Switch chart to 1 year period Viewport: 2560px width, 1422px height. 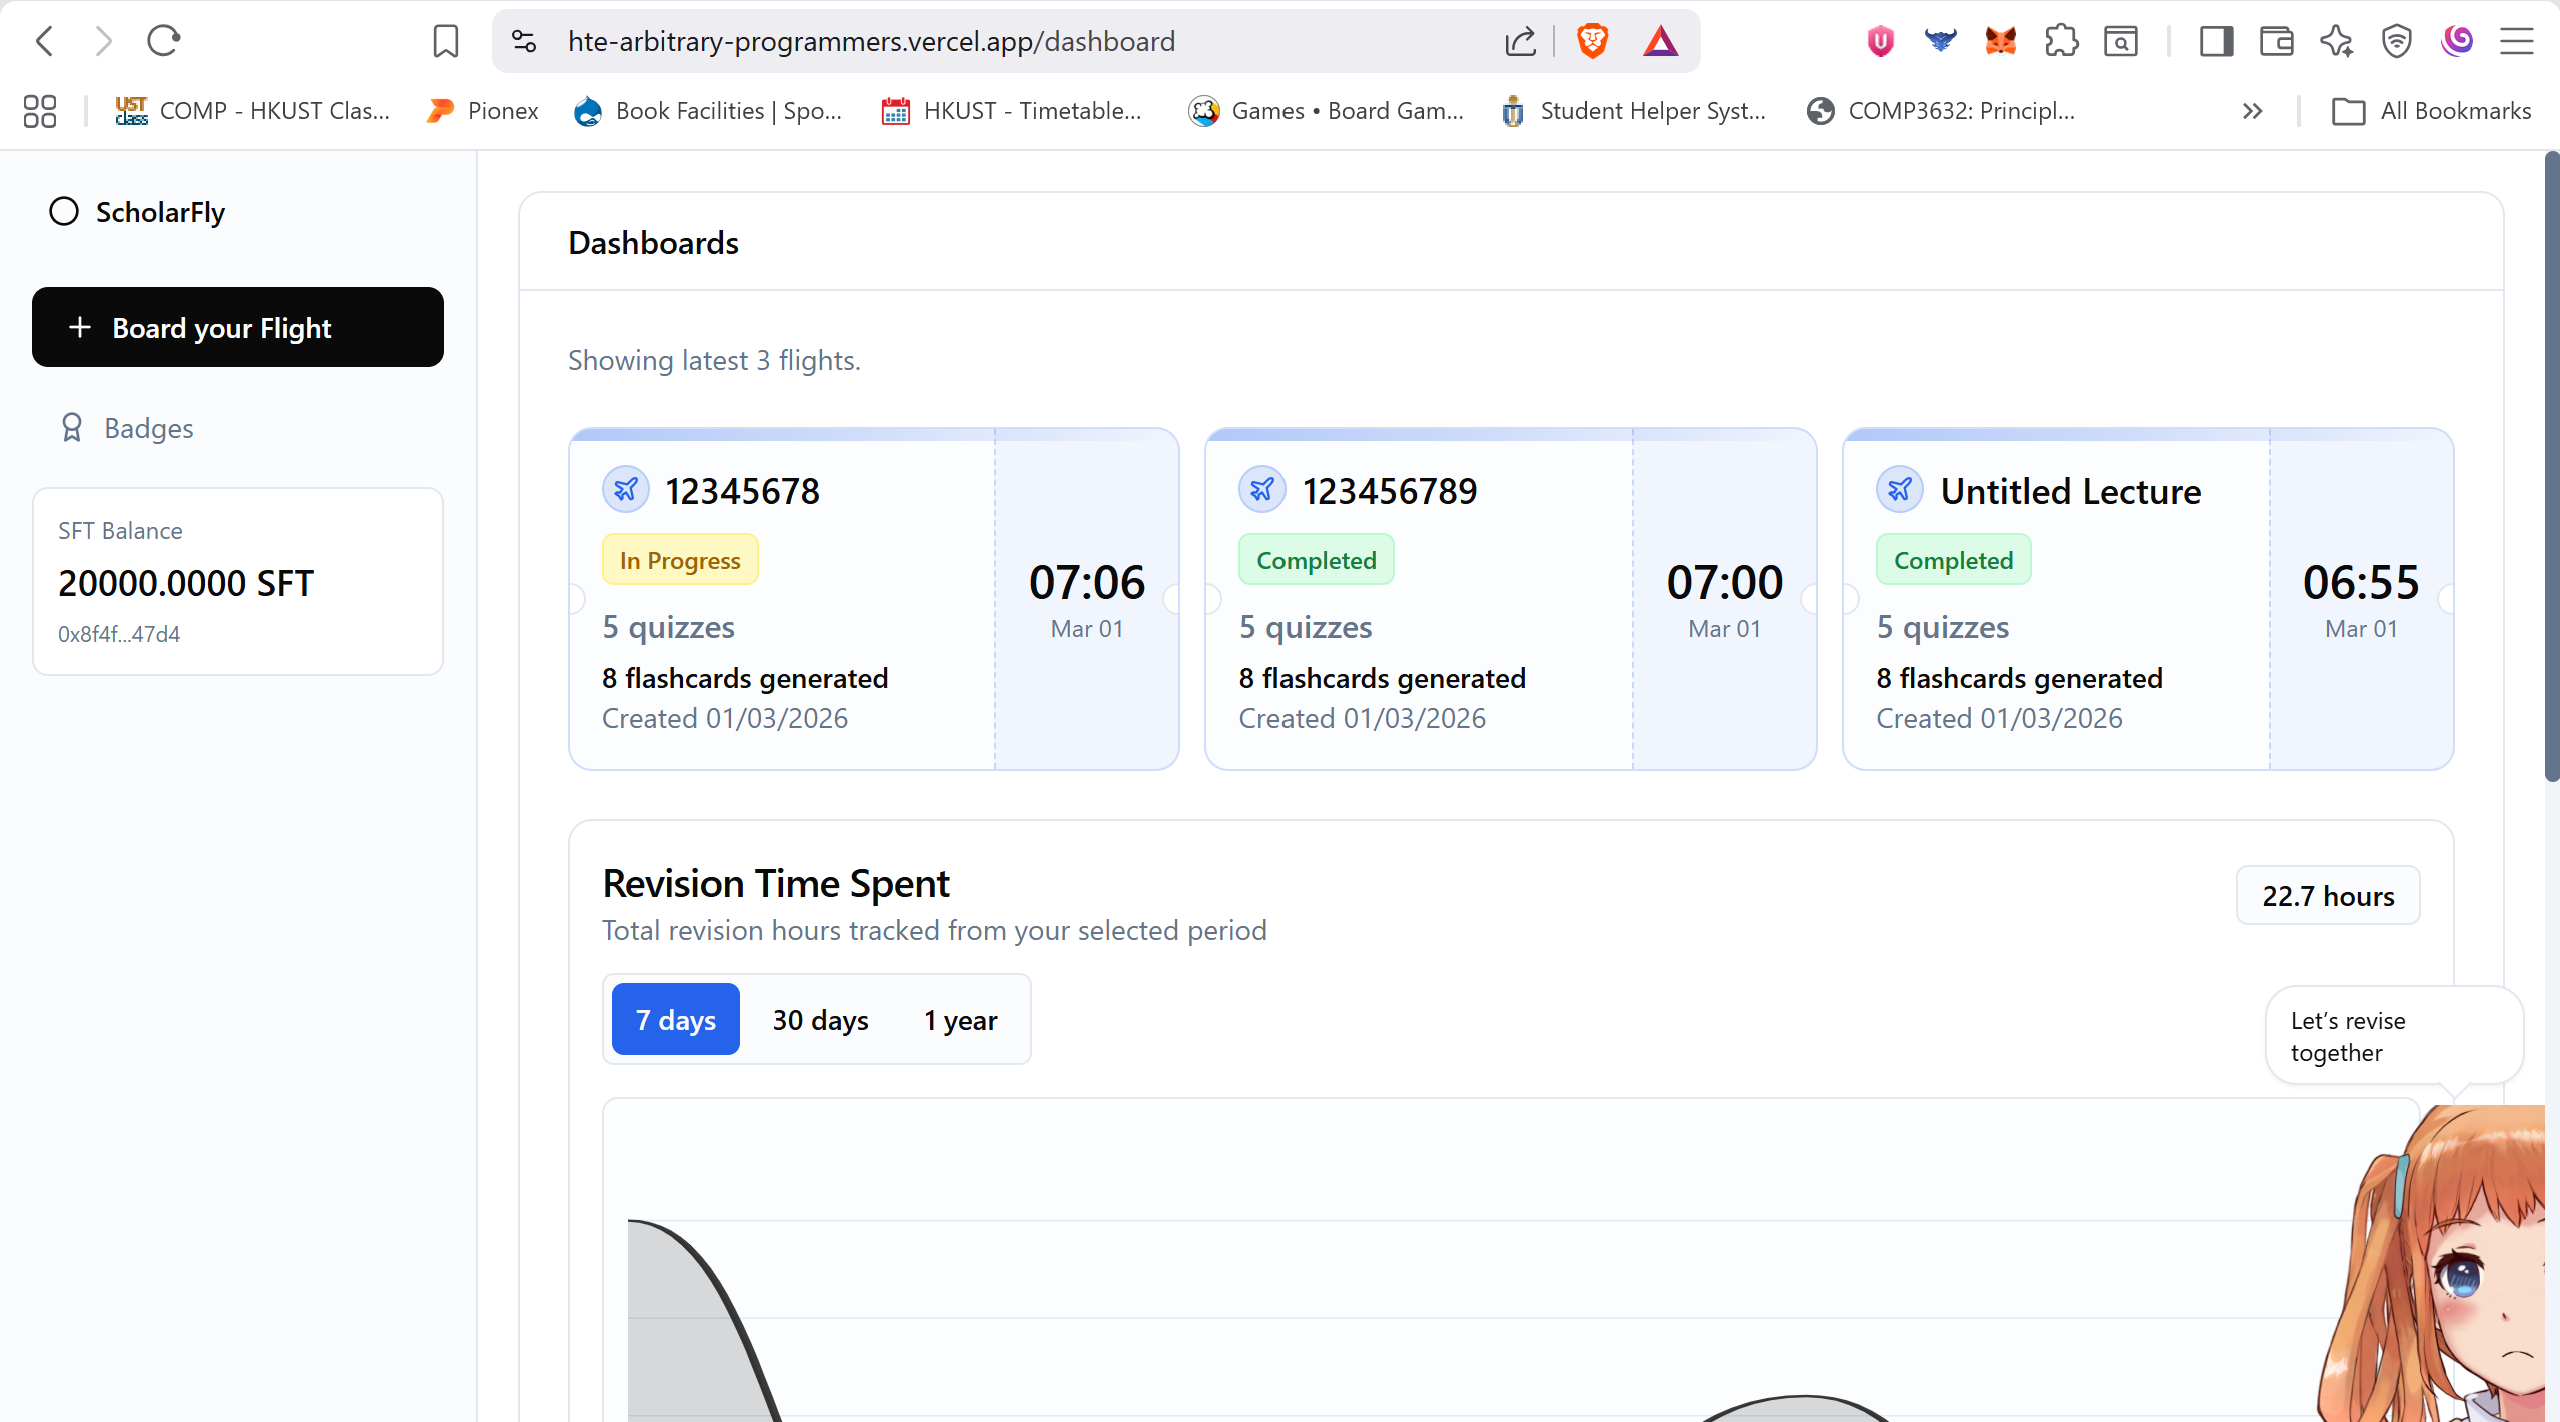(960, 1019)
